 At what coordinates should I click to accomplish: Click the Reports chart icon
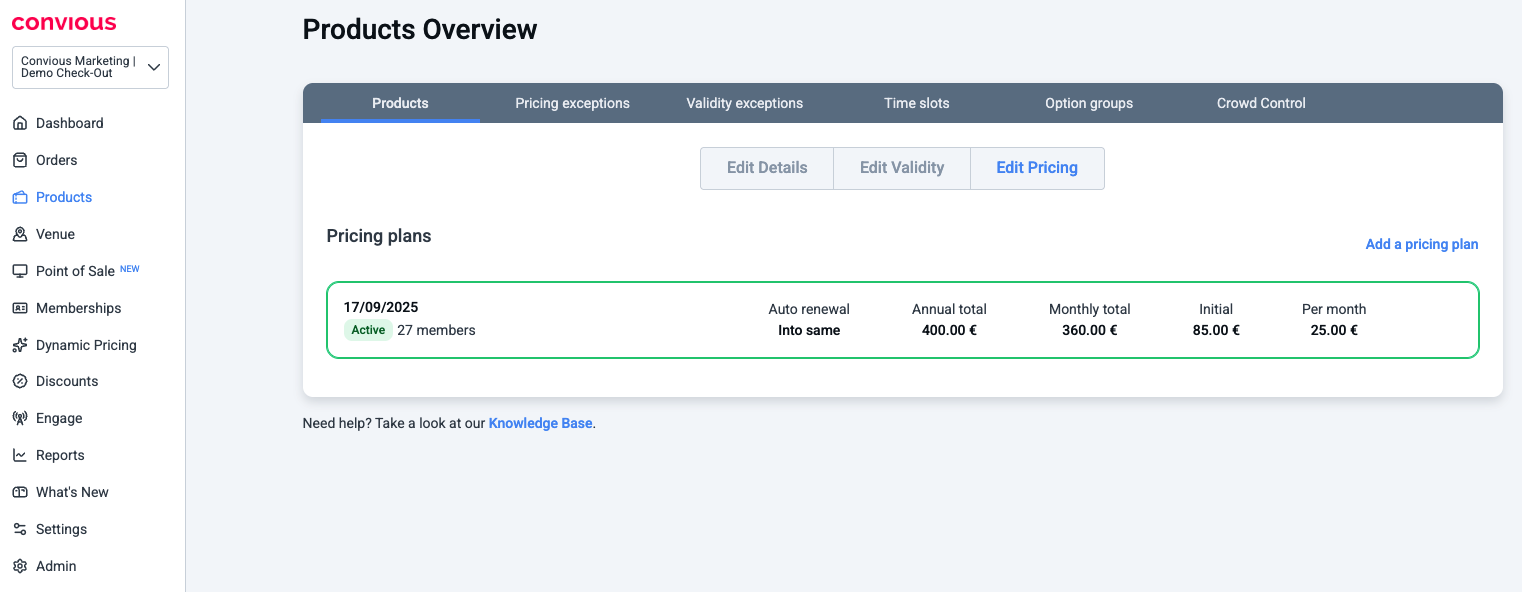pos(19,455)
